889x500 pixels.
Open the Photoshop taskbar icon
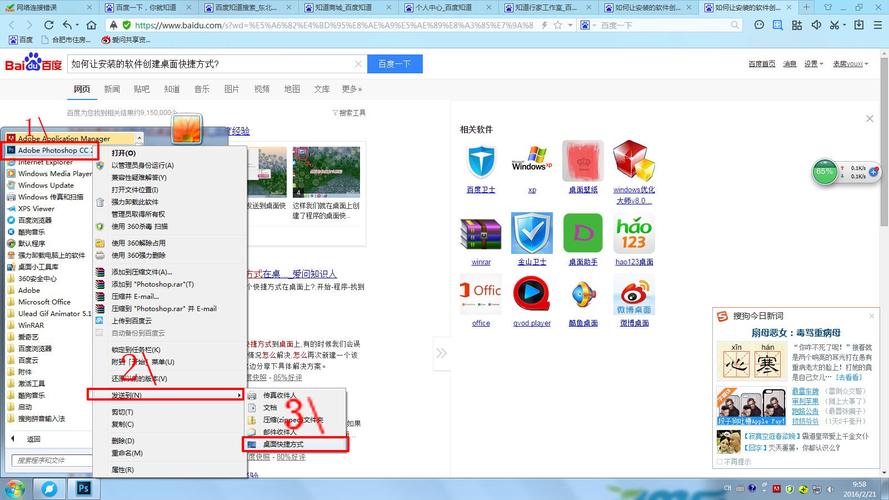tap(83, 488)
